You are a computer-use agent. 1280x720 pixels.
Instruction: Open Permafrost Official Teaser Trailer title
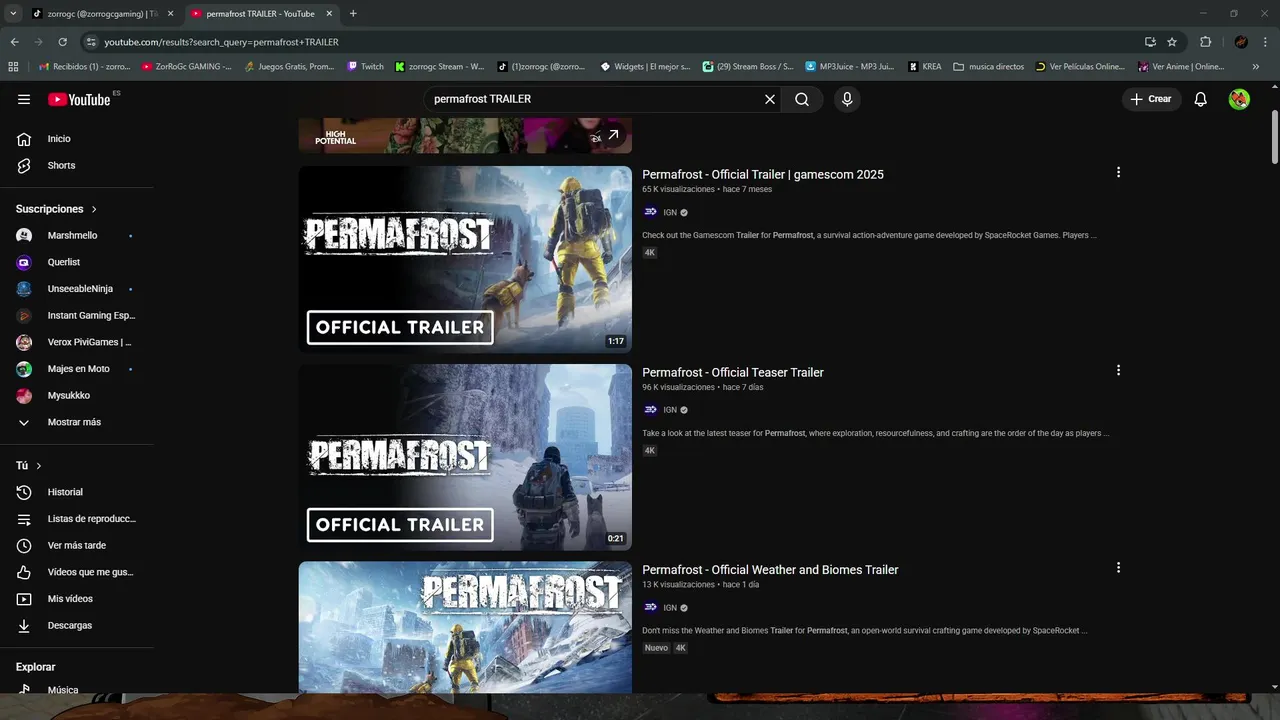click(x=733, y=372)
